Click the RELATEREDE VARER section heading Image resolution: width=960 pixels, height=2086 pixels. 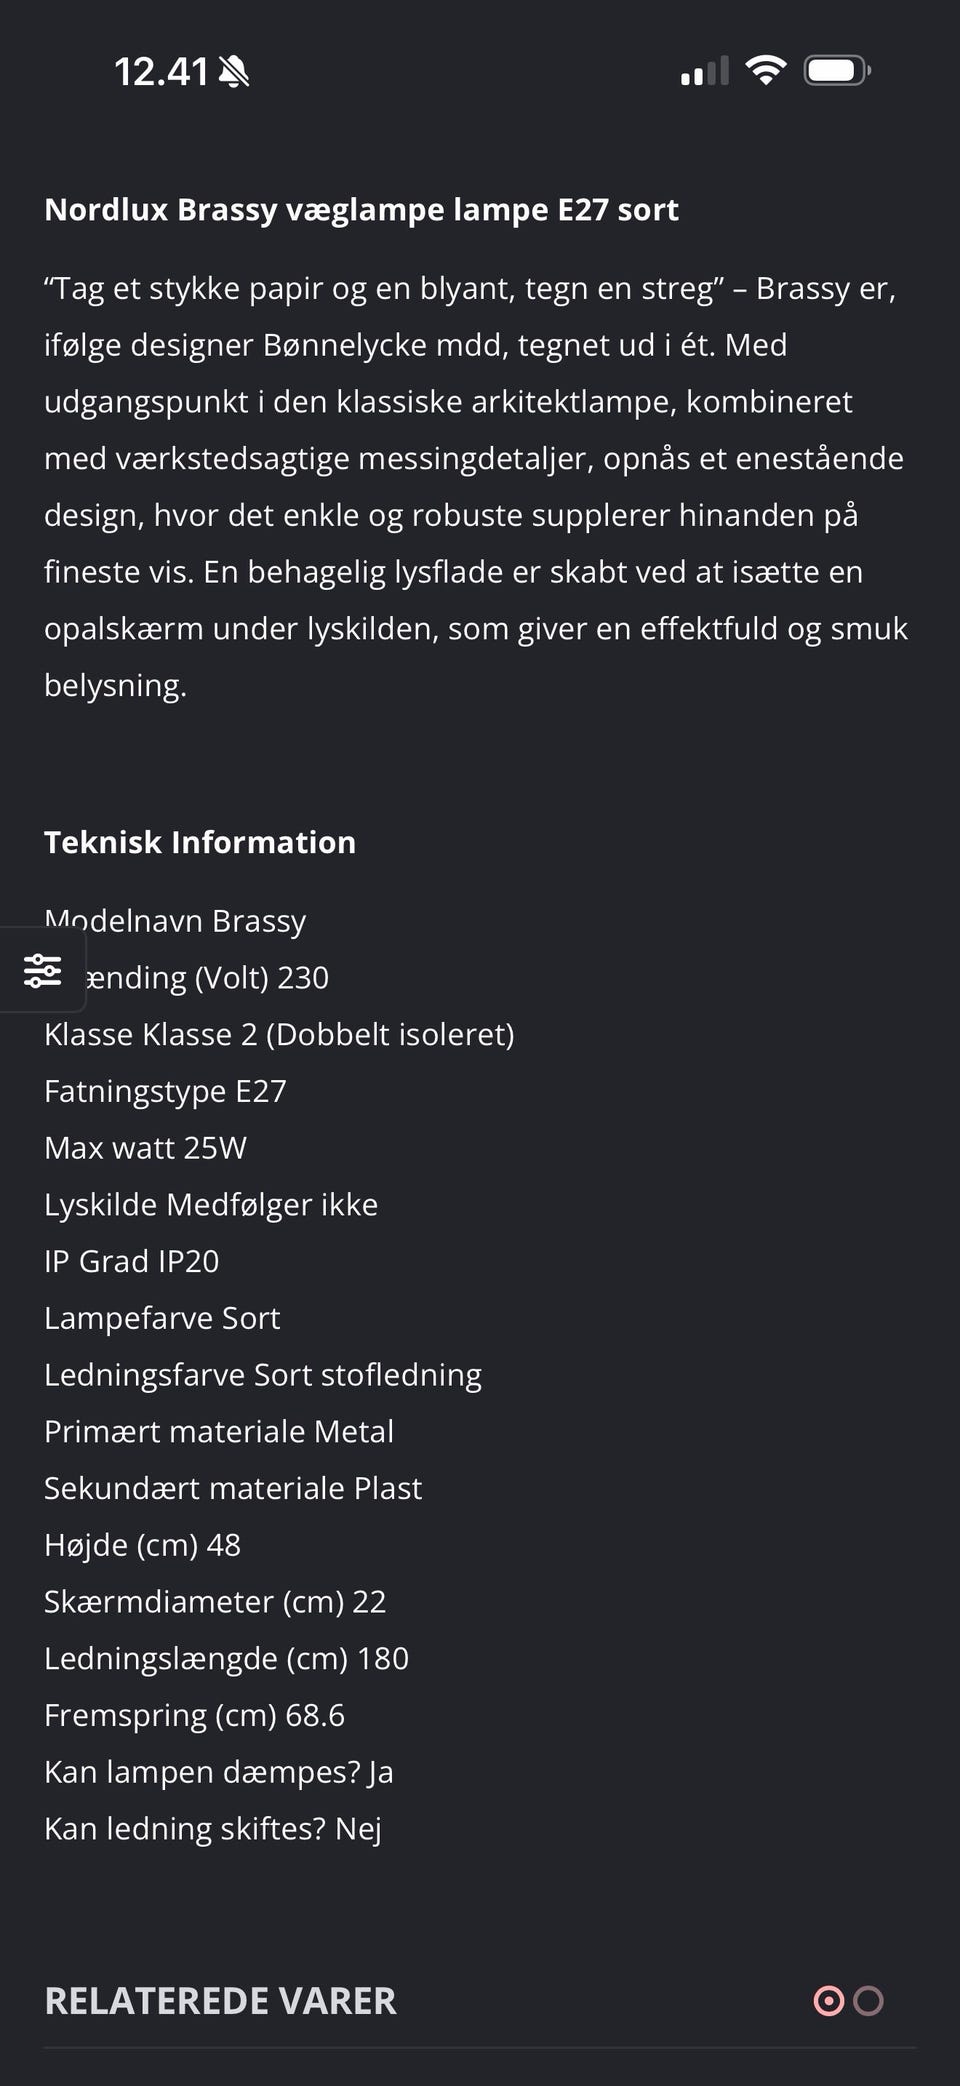[x=220, y=2001]
